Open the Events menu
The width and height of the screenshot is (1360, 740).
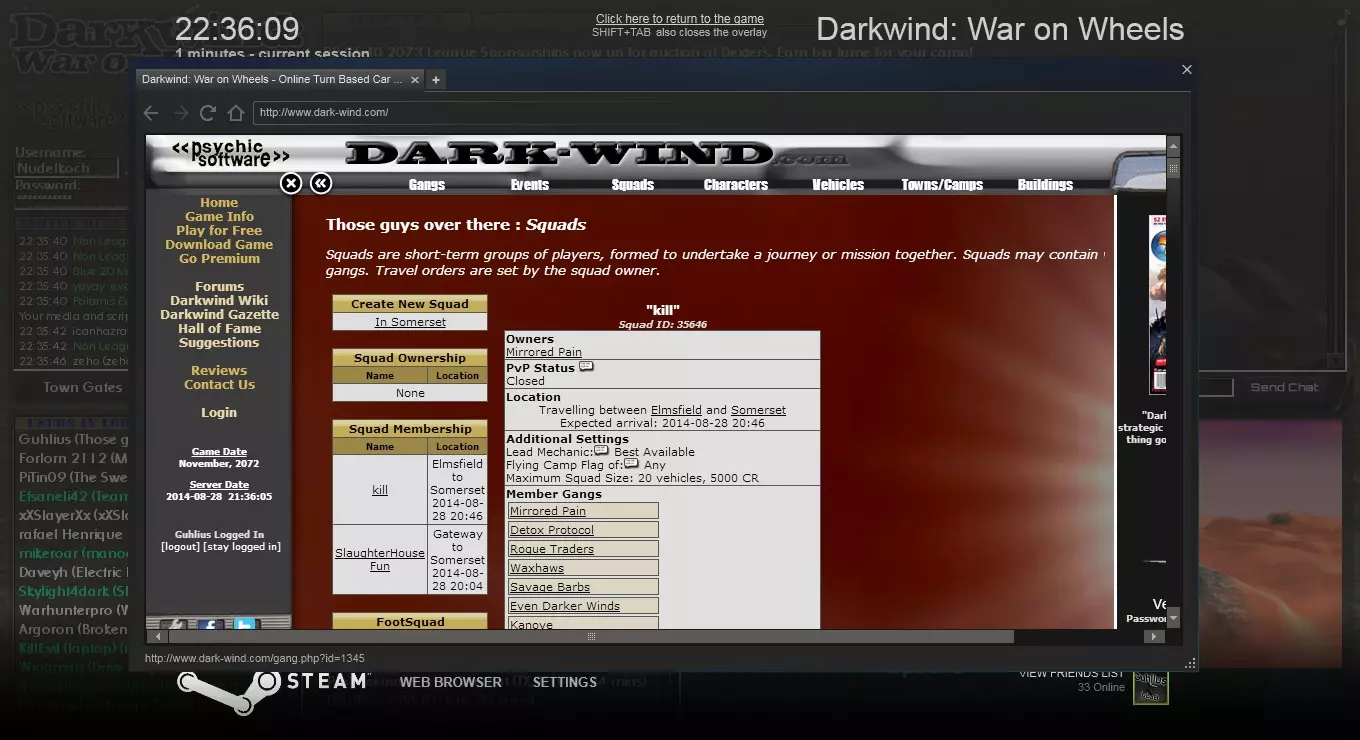point(530,185)
